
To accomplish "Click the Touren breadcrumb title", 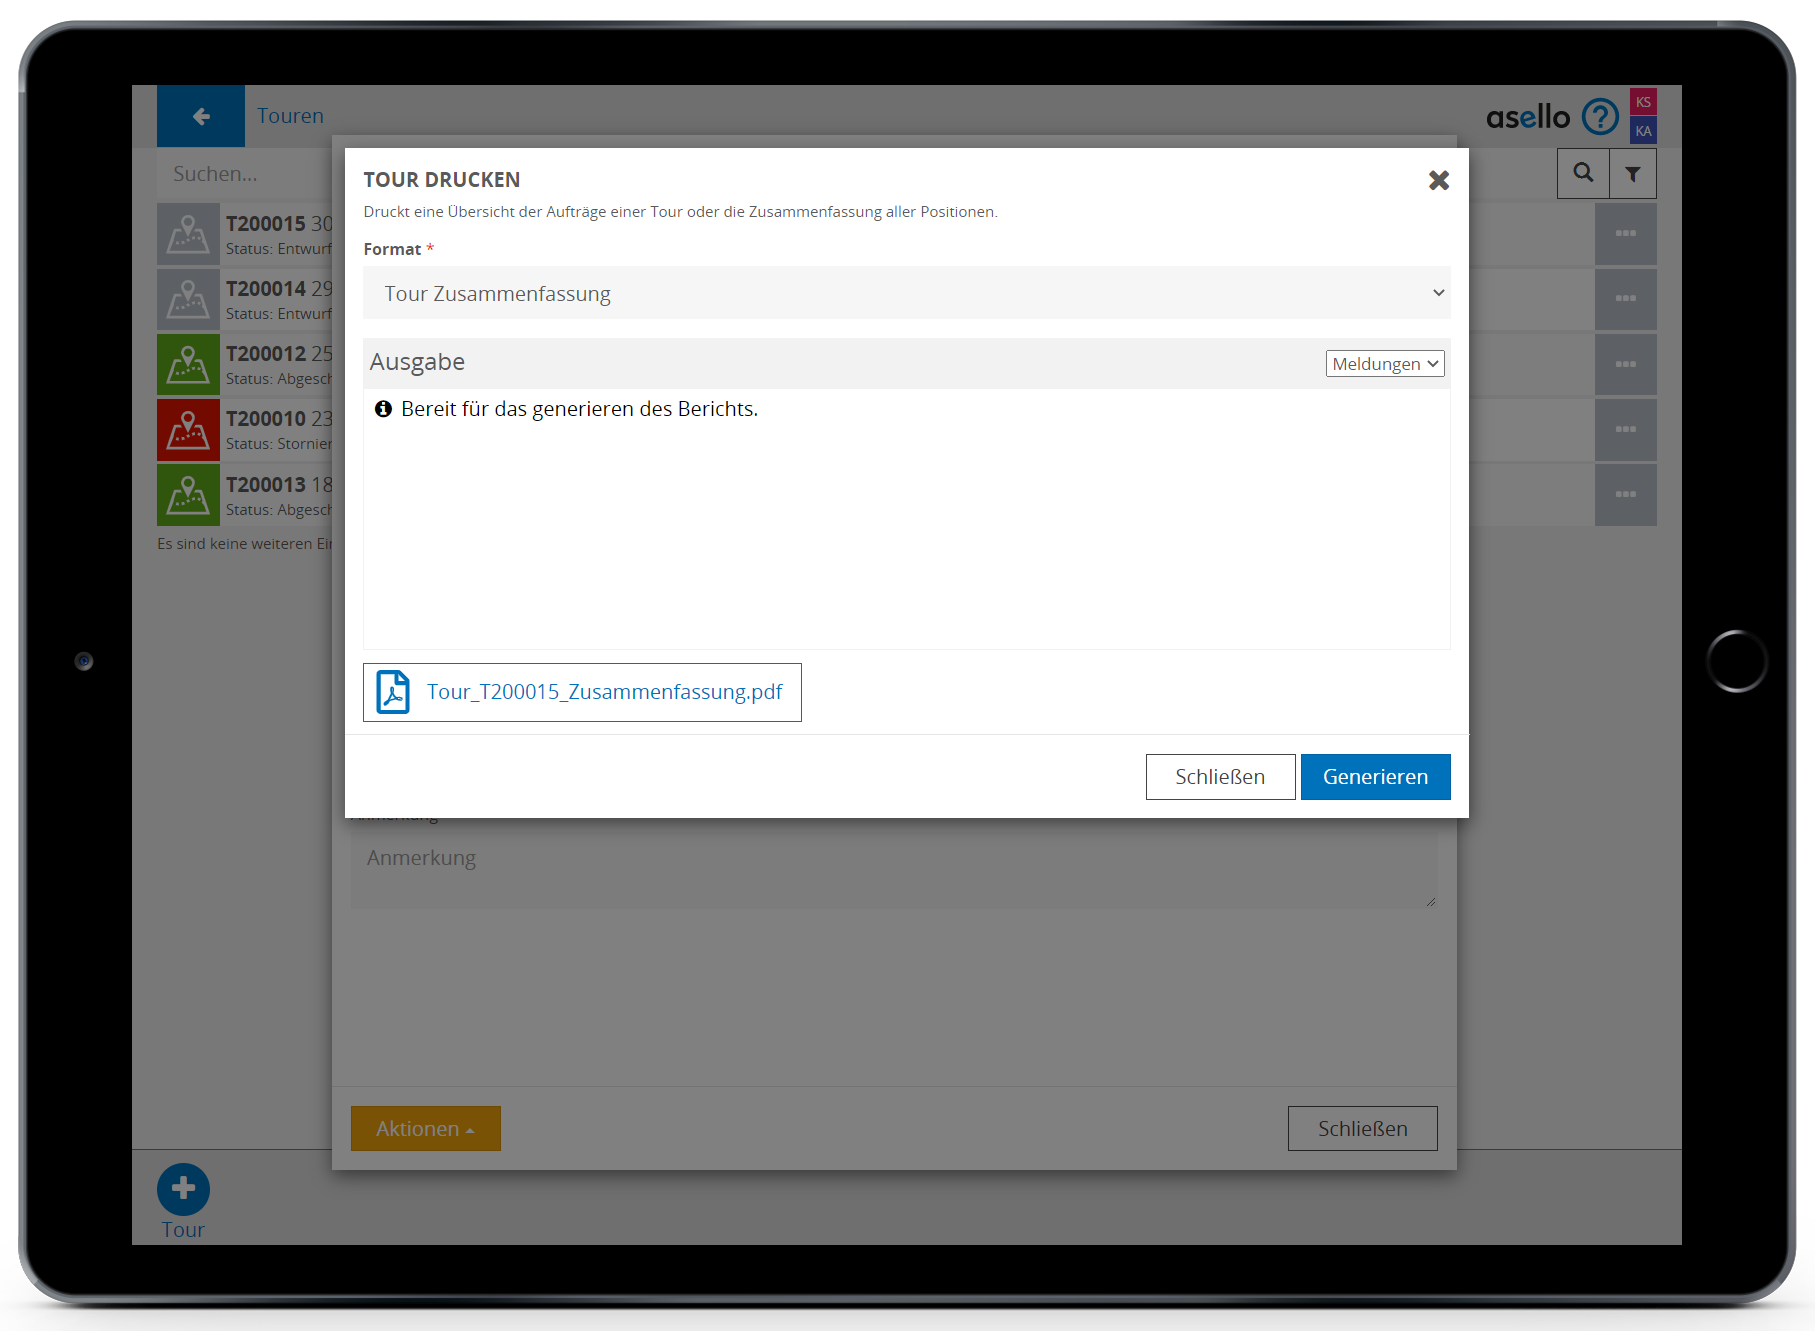I will click(x=290, y=116).
